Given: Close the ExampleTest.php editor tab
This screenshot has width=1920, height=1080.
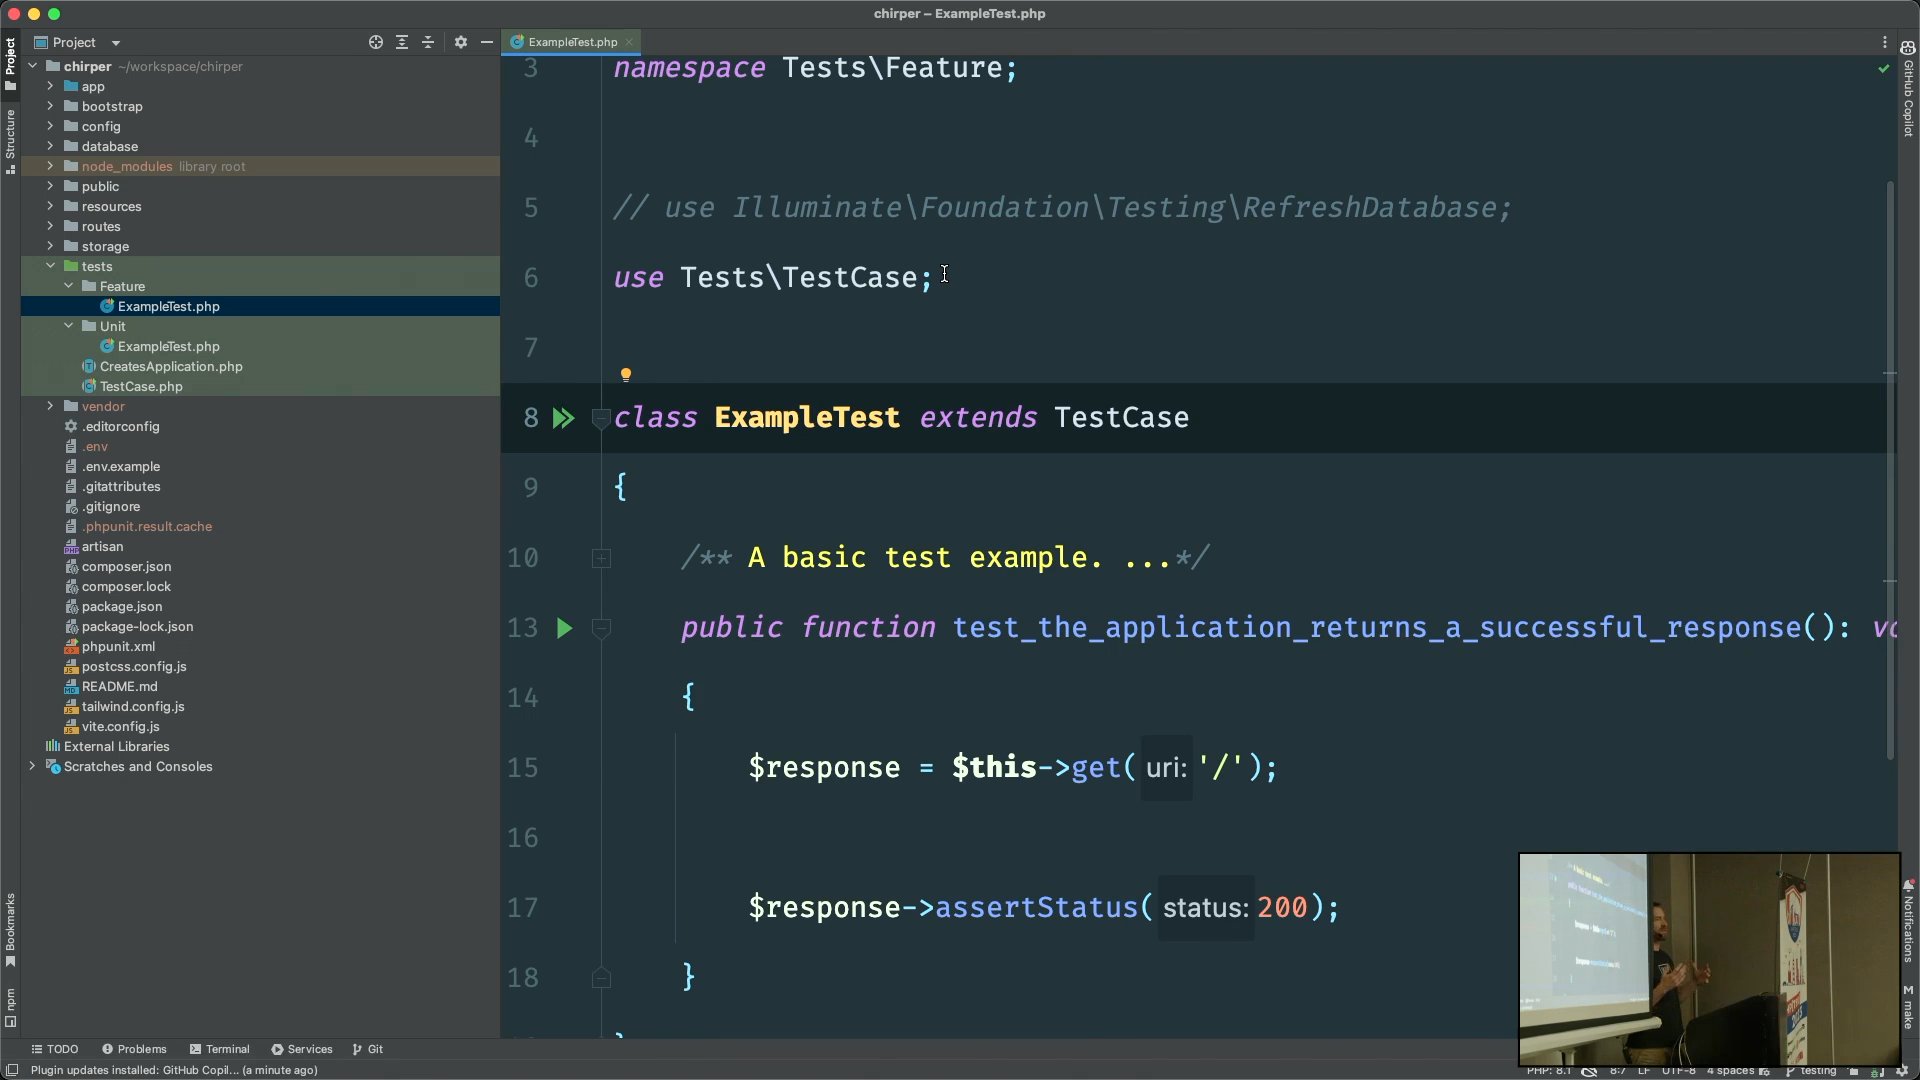Looking at the screenshot, I should [629, 42].
